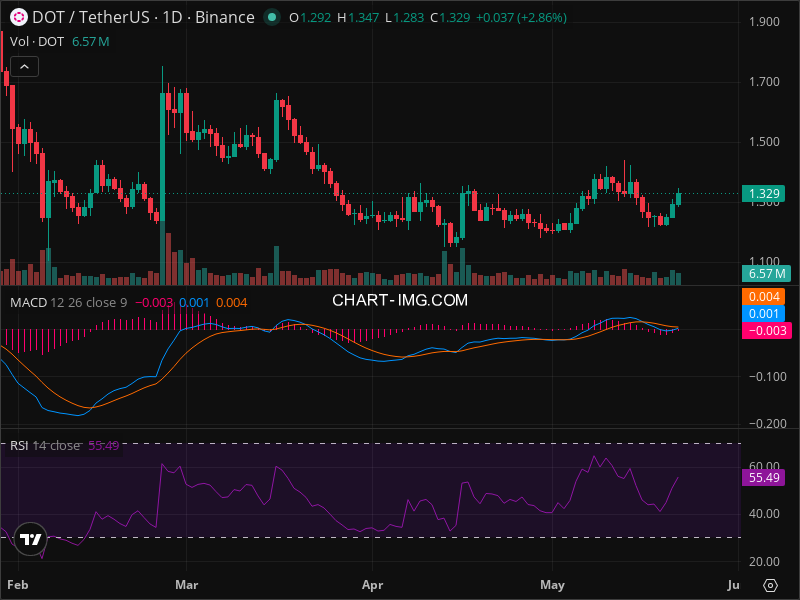
Task: Click the 40.00 RSI axis label
Action: 764,514
